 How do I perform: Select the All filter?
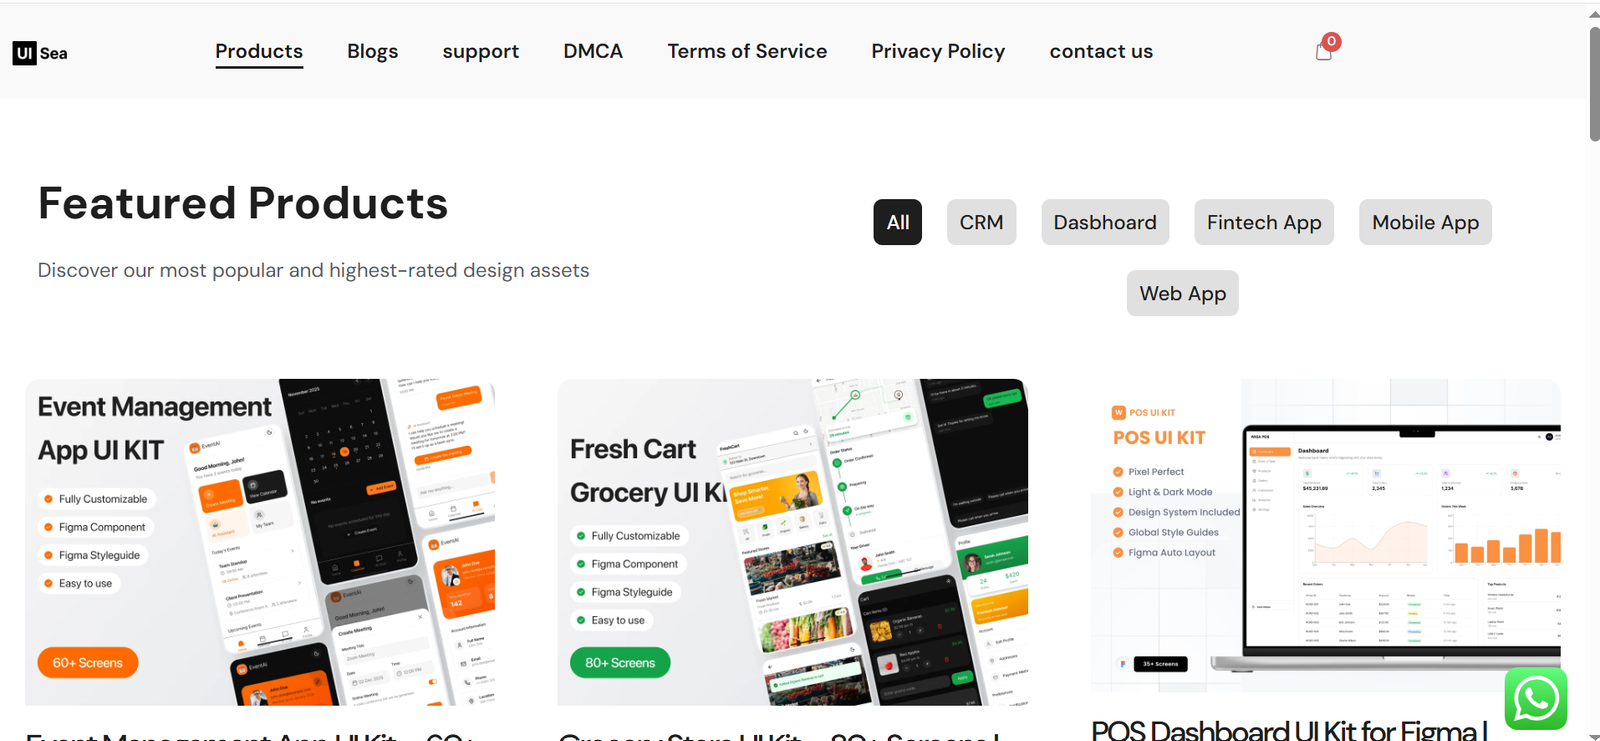(x=898, y=222)
